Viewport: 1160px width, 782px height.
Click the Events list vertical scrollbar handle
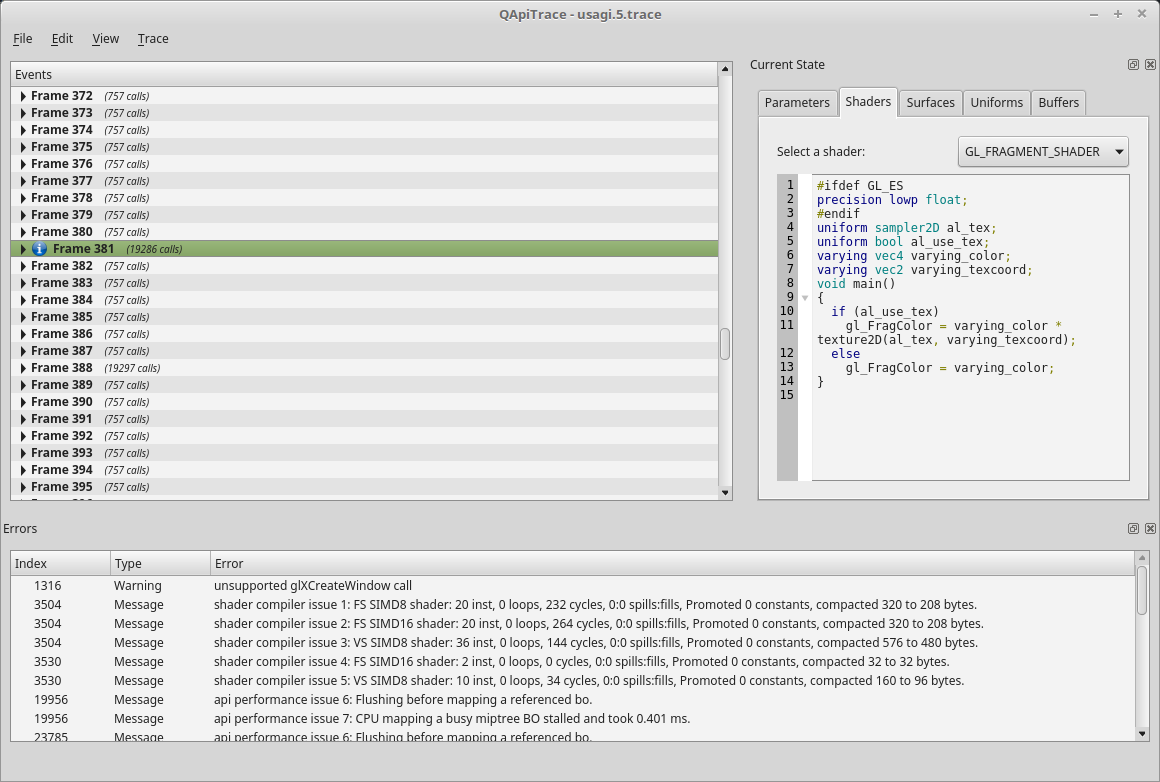point(725,344)
